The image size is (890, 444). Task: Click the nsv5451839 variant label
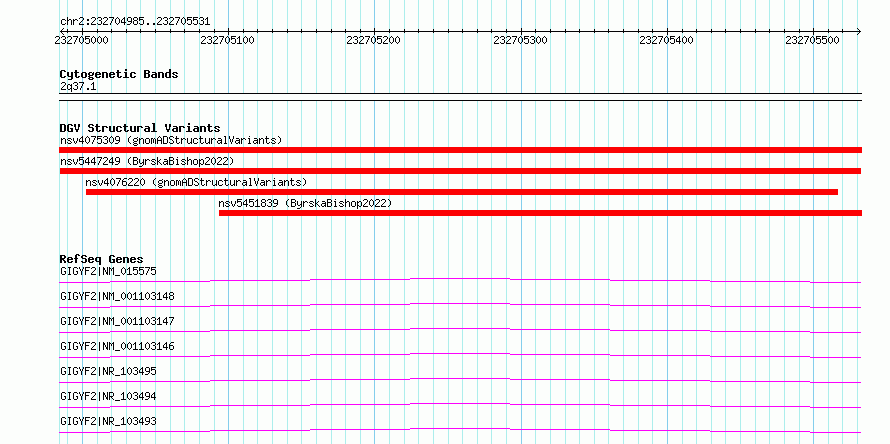pyautogui.click(x=305, y=203)
